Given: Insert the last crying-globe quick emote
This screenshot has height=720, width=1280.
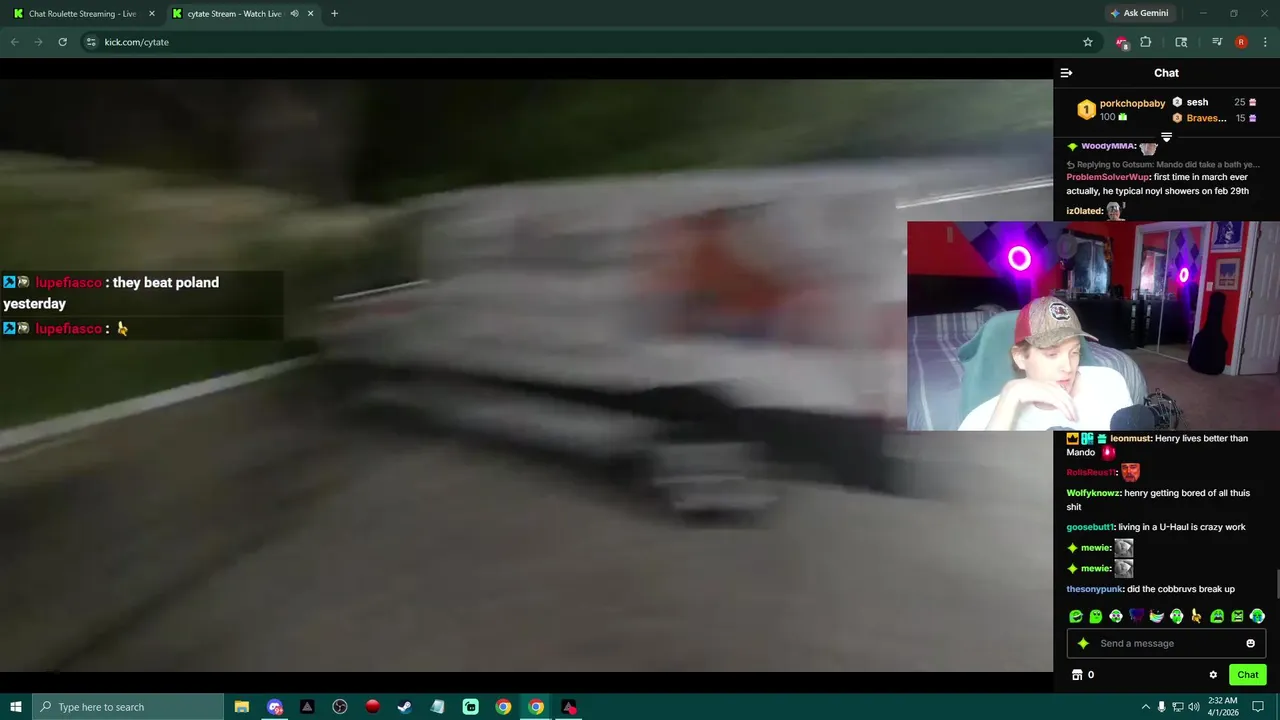Looking at the screenshot, I should click(x=1257, y=617).
